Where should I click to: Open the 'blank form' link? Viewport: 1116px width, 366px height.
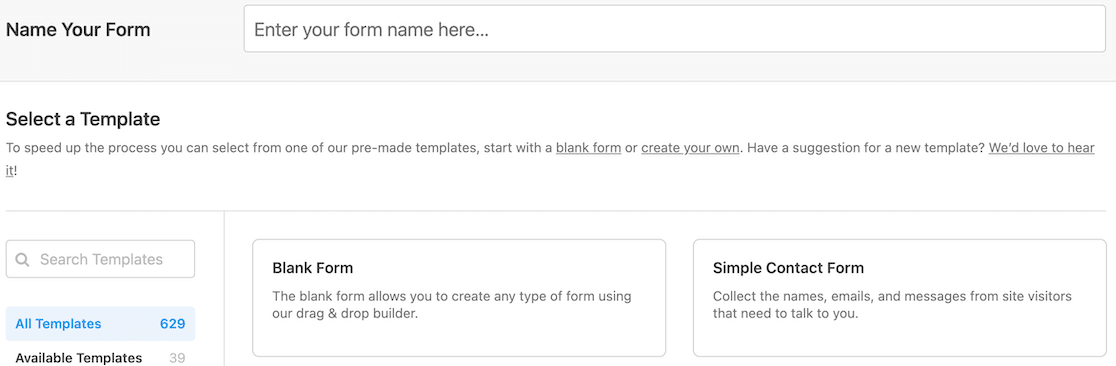[589, 149]
